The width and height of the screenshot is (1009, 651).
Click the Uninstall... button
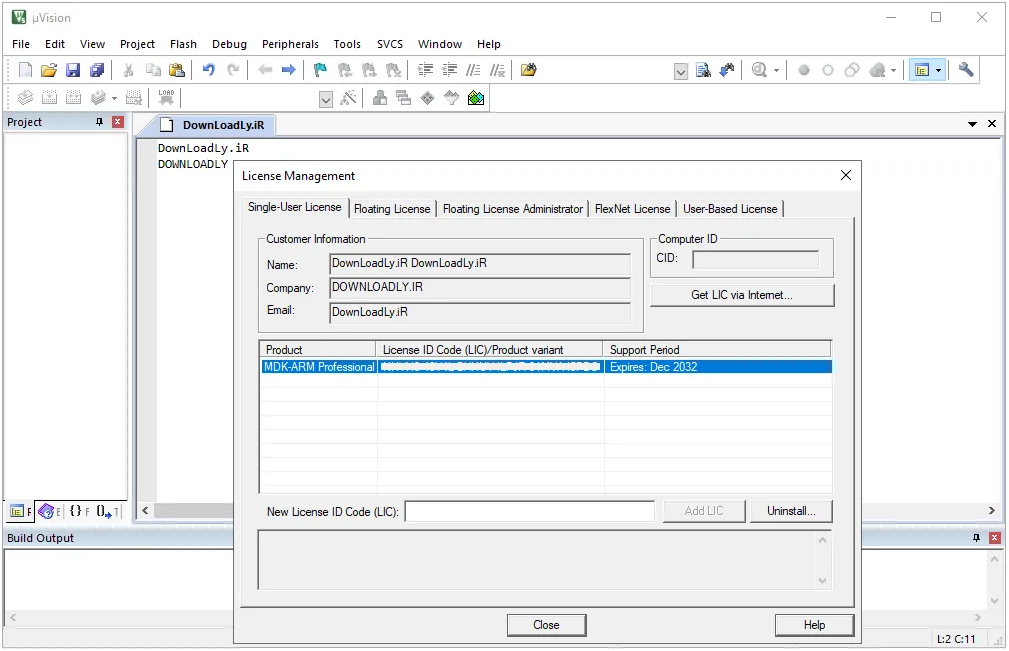click(791, 511)
